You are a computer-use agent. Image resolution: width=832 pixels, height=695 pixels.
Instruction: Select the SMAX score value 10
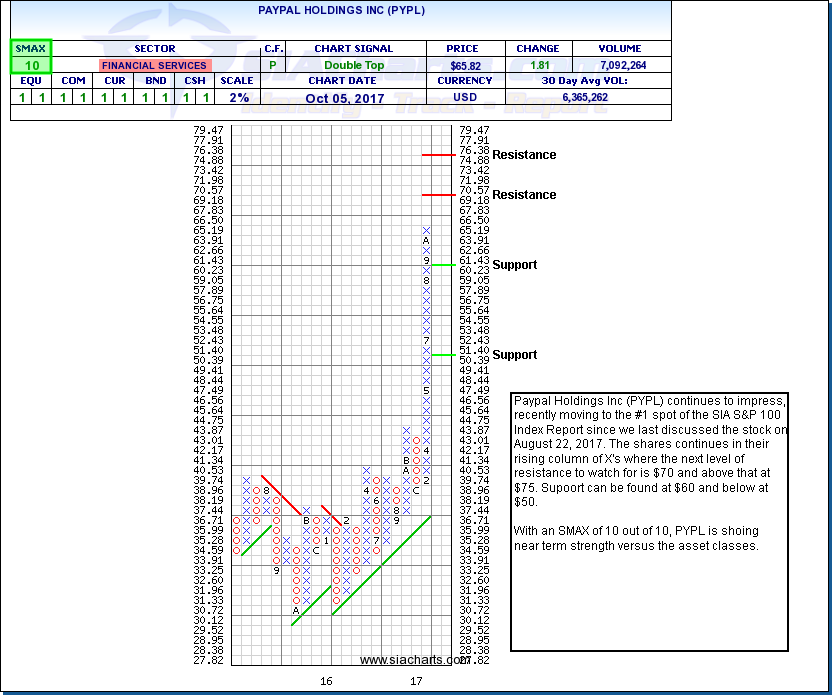pyautogui.click(x=30, y=65)
